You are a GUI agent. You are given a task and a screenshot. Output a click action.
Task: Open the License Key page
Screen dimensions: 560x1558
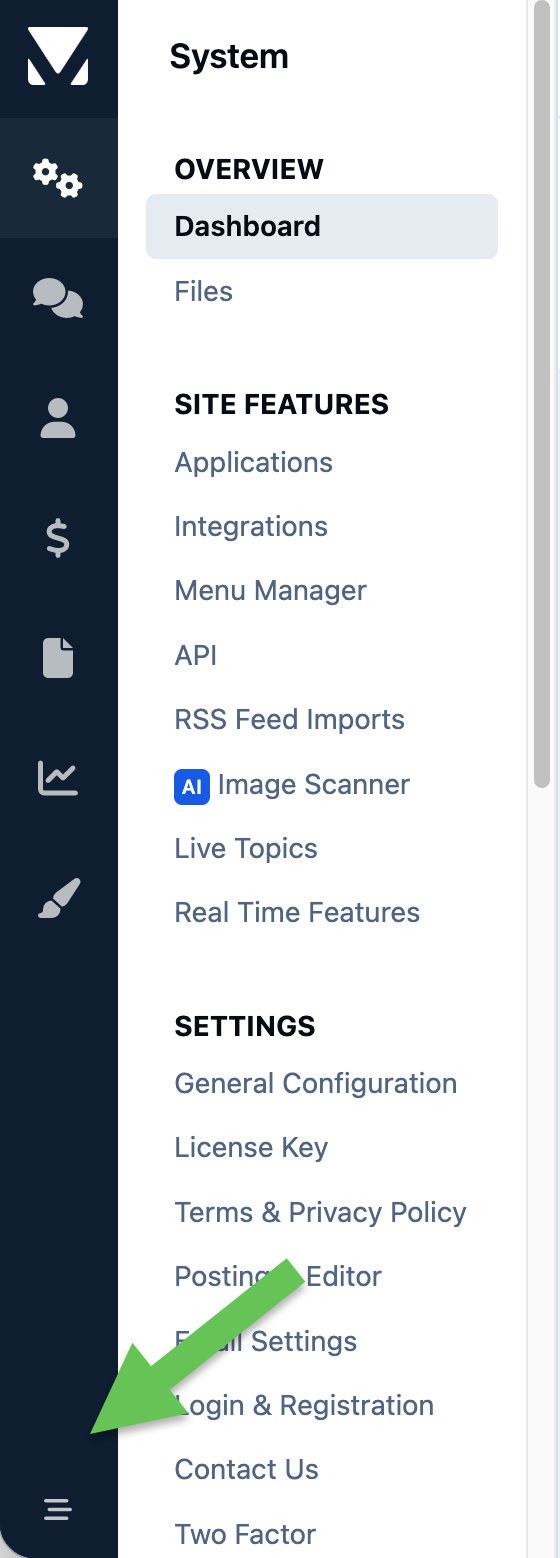[251, 1147]
